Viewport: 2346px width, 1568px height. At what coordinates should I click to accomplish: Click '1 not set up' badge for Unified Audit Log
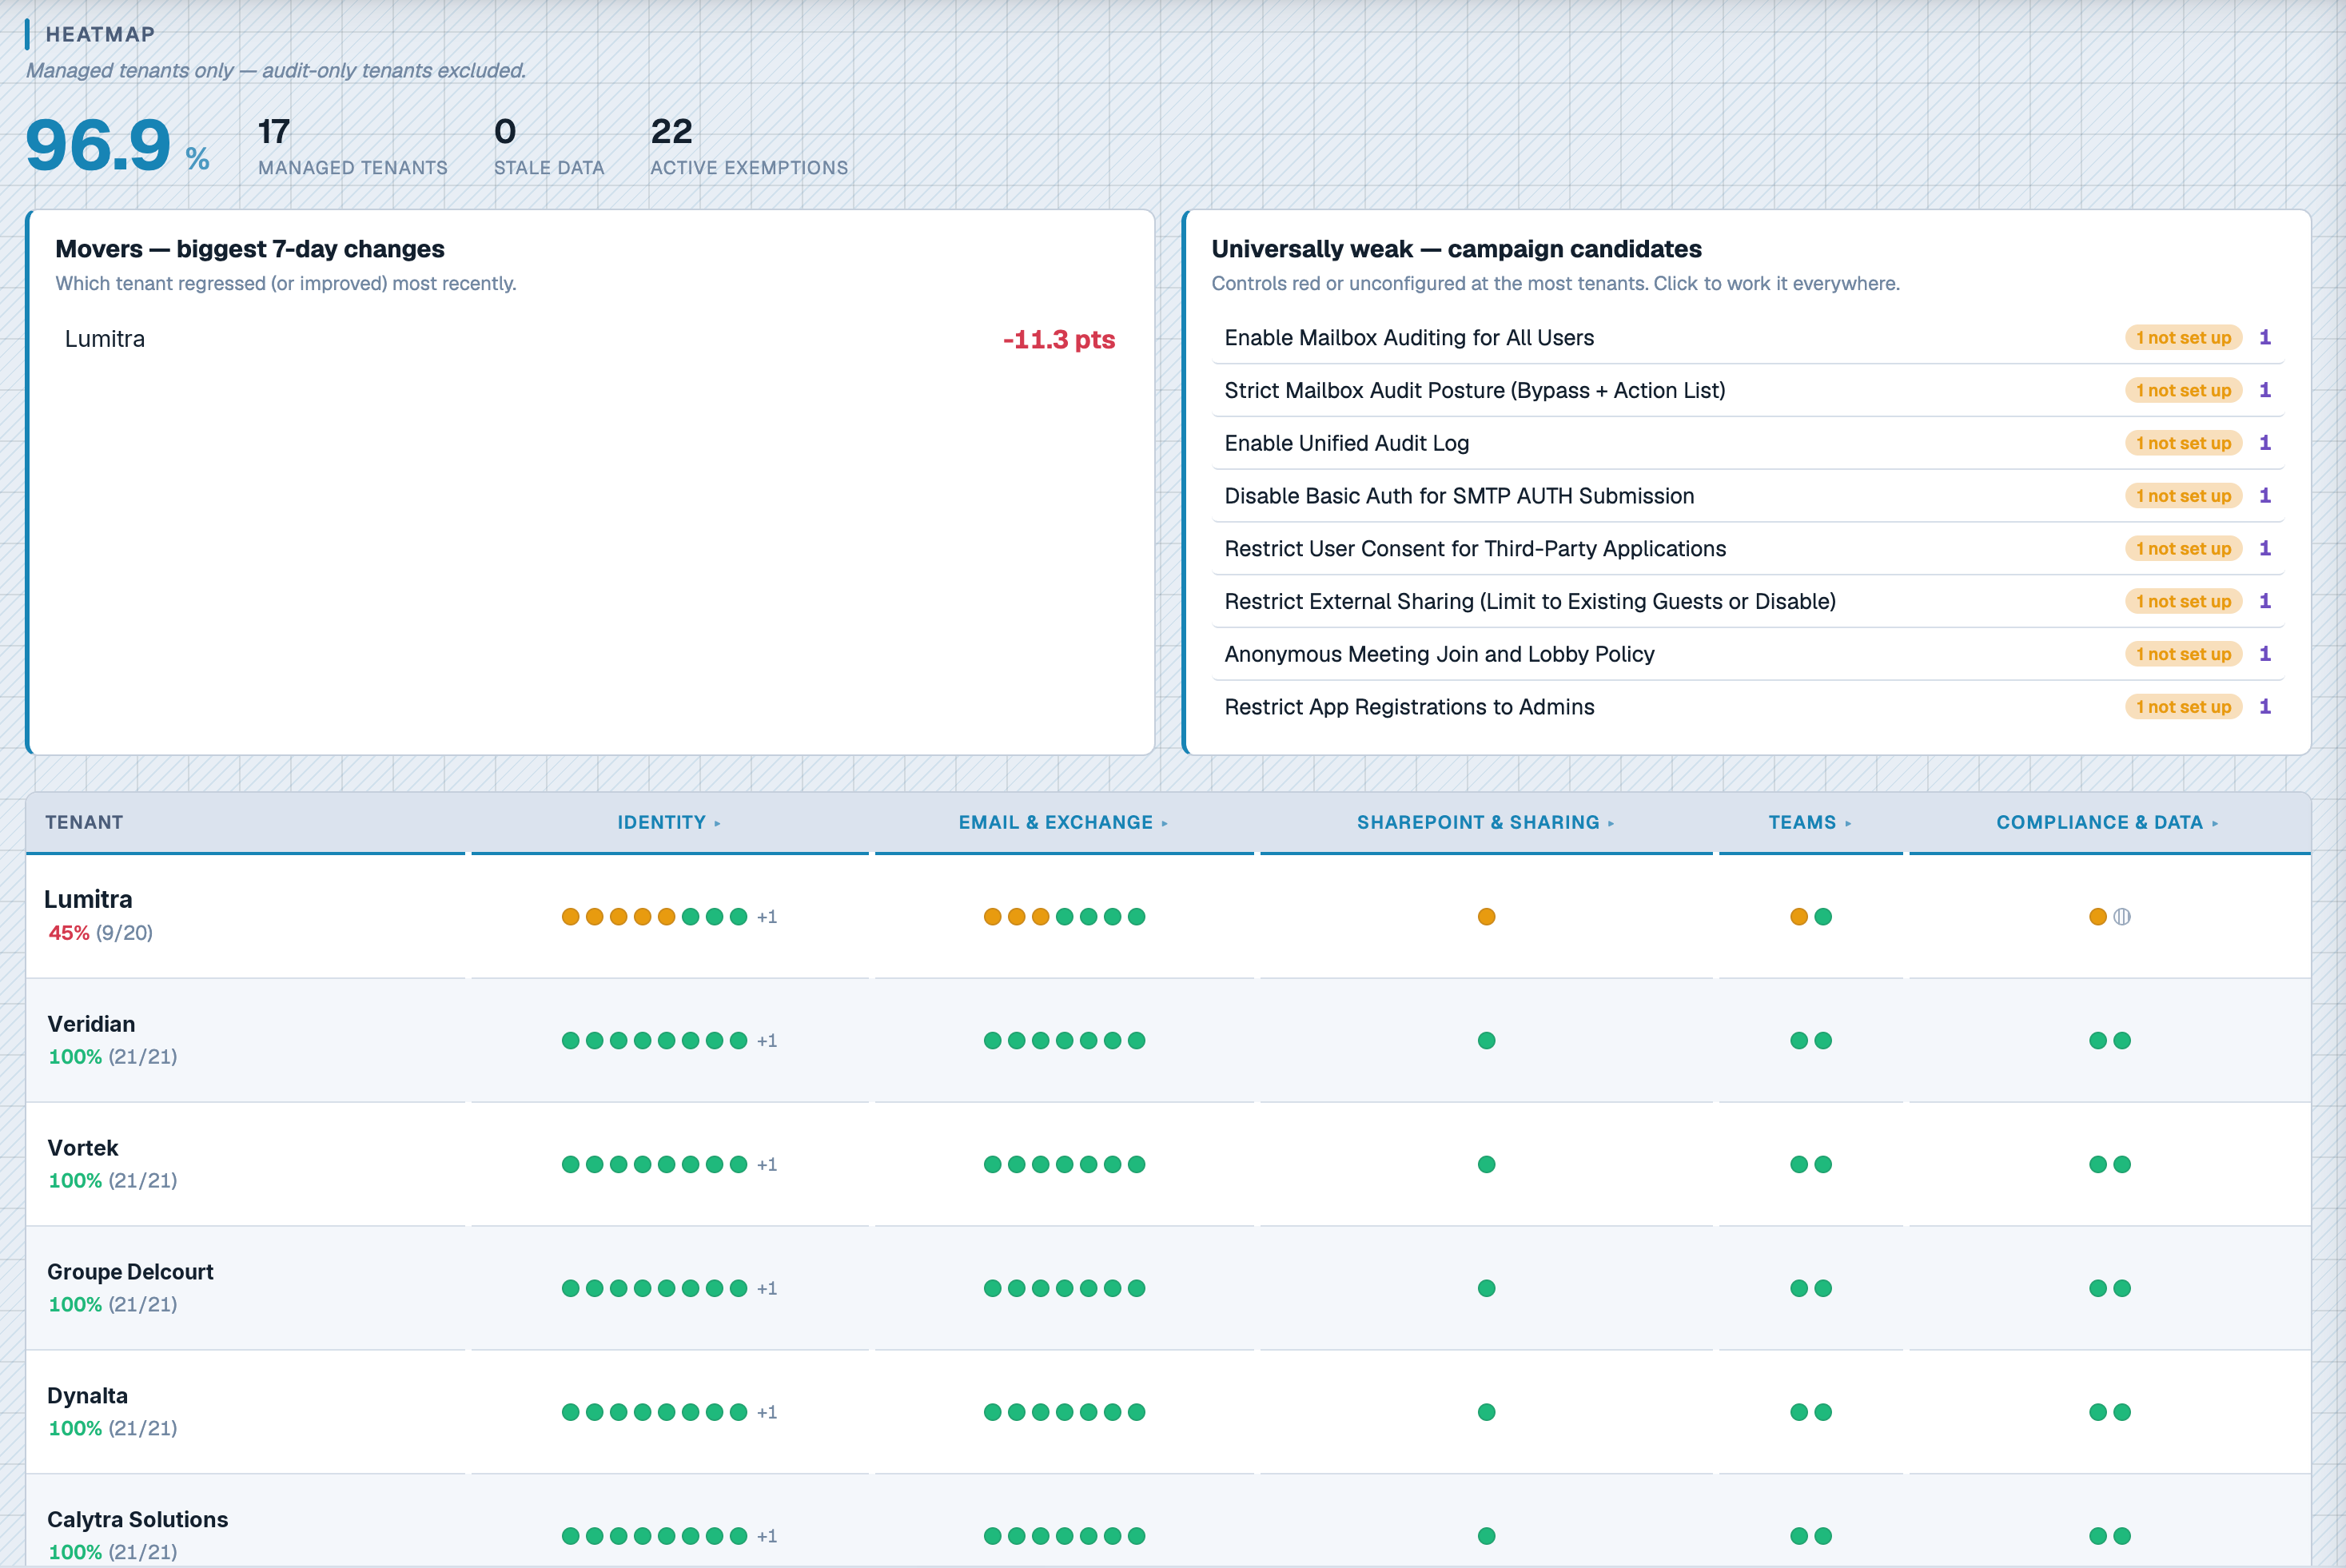pos(2183,443)
